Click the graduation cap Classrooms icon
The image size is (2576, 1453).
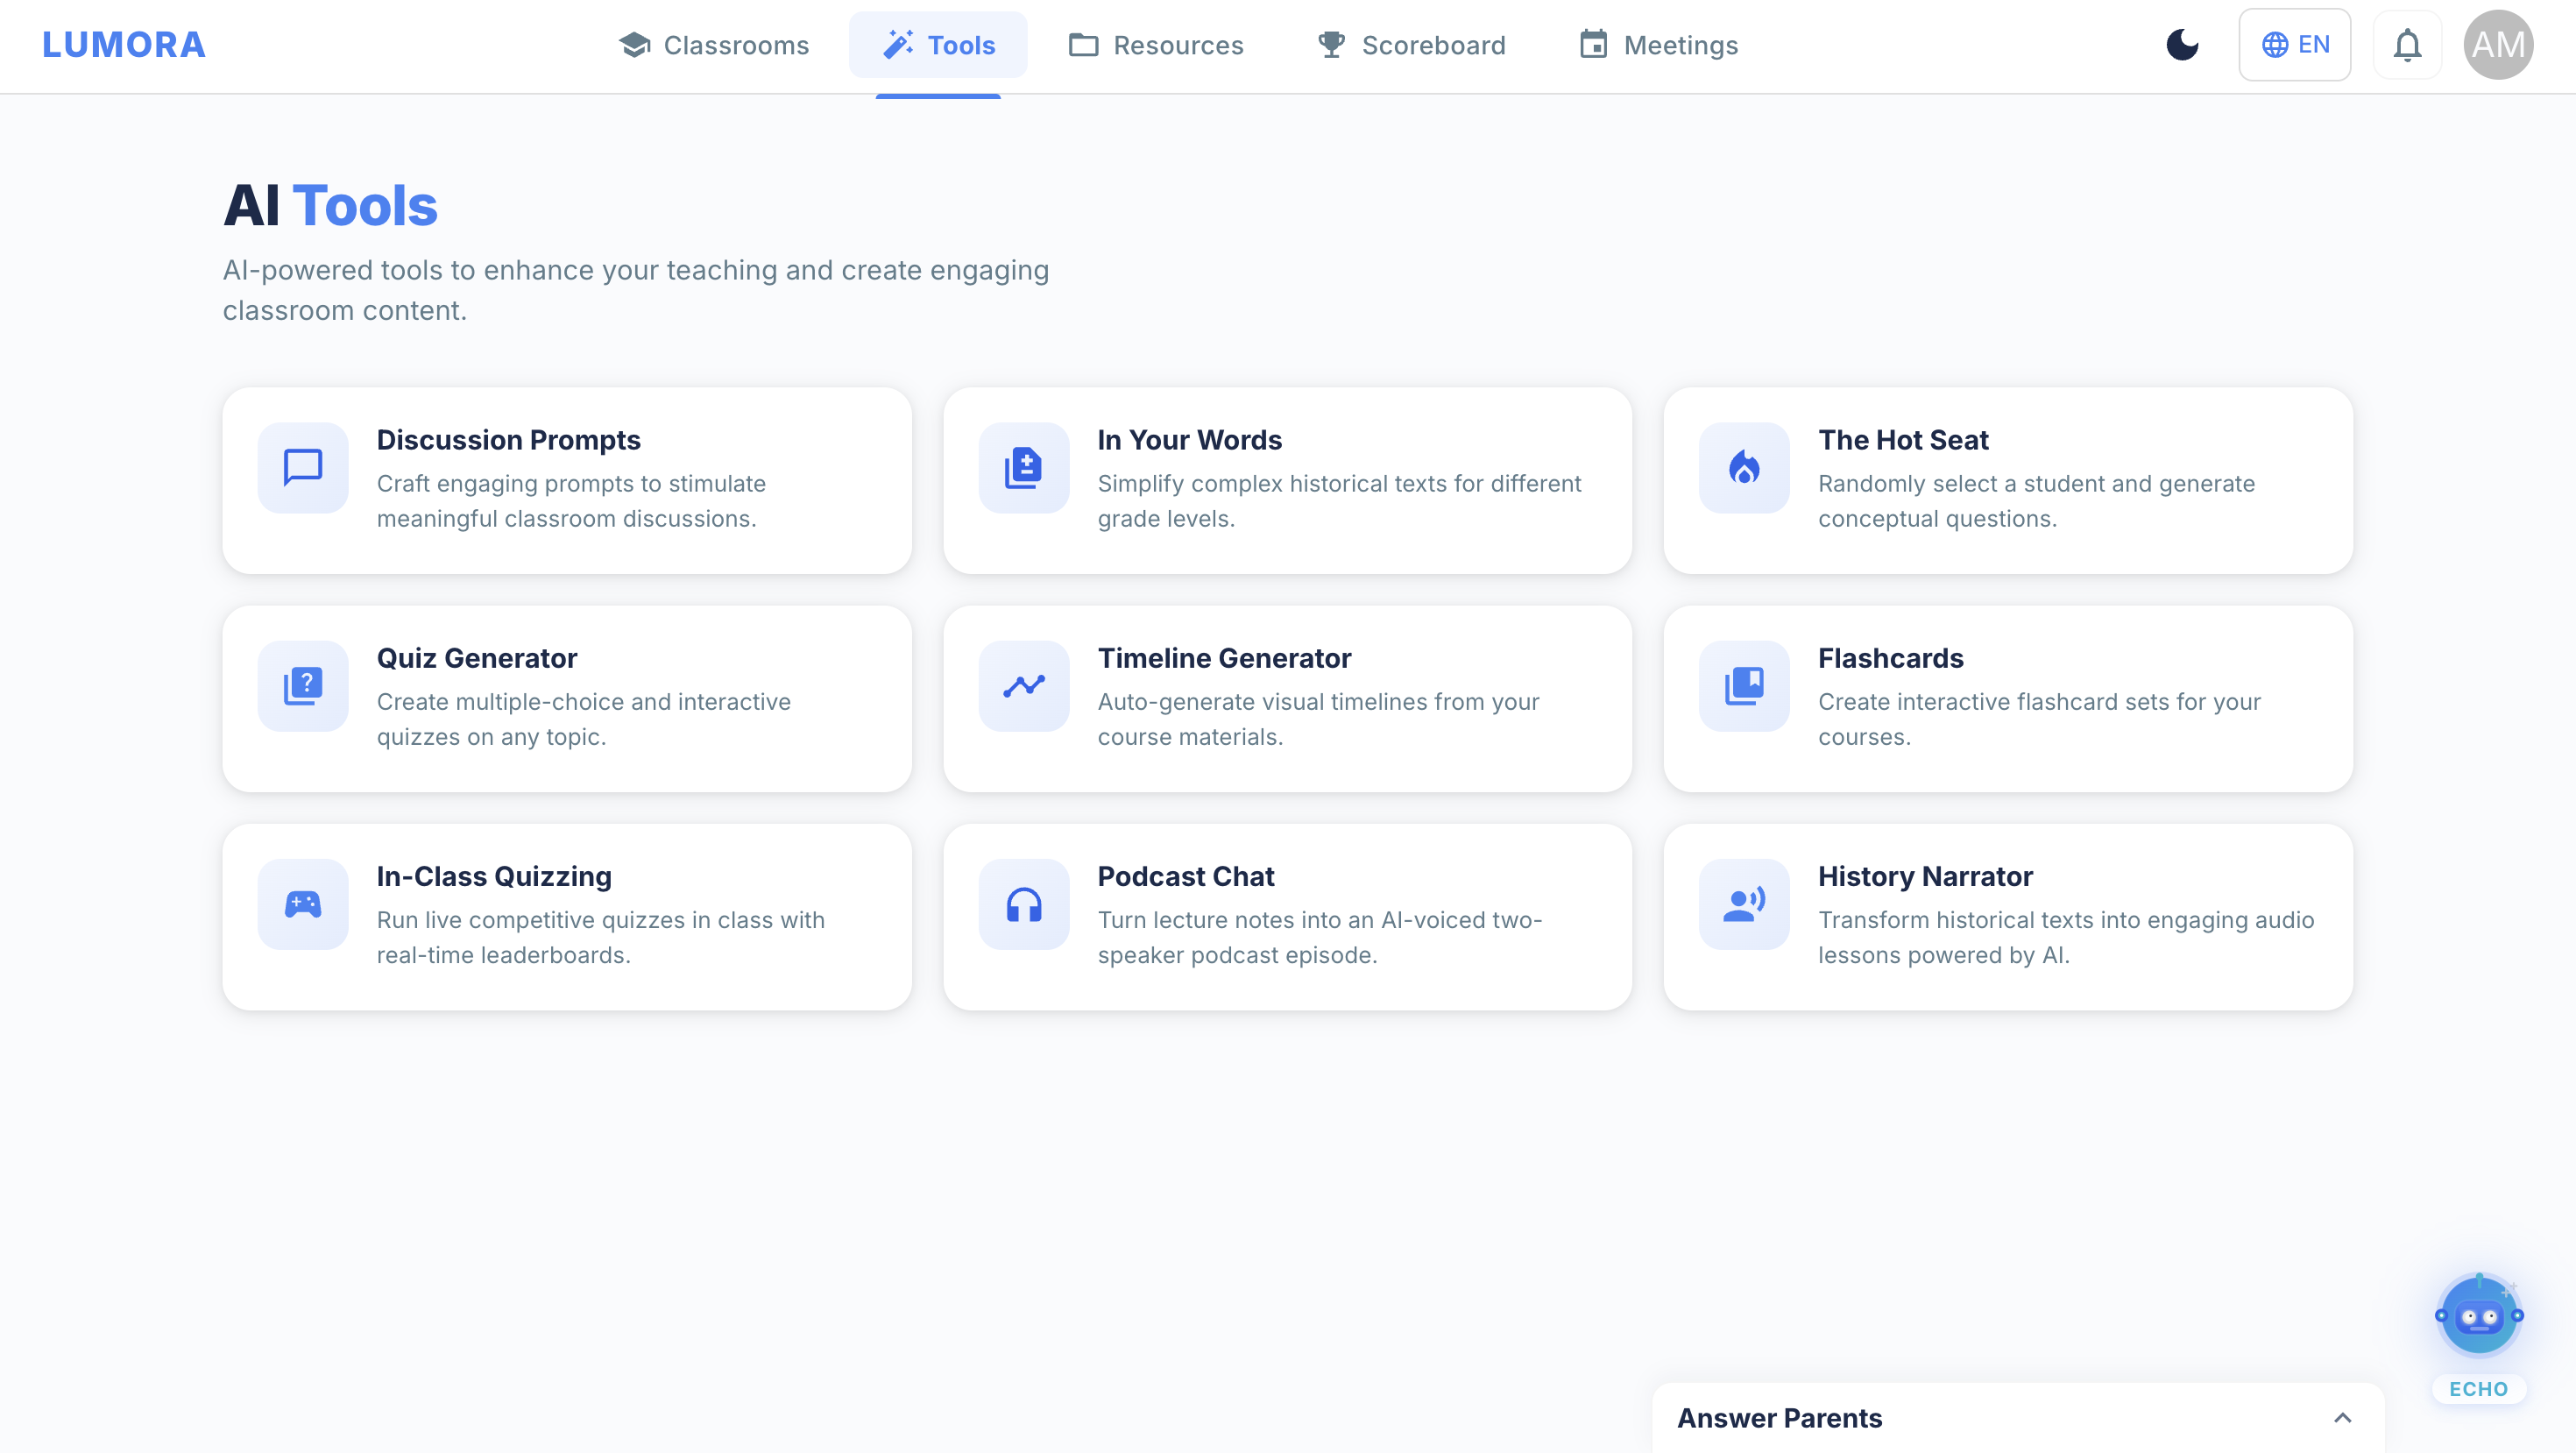(635, 45)
